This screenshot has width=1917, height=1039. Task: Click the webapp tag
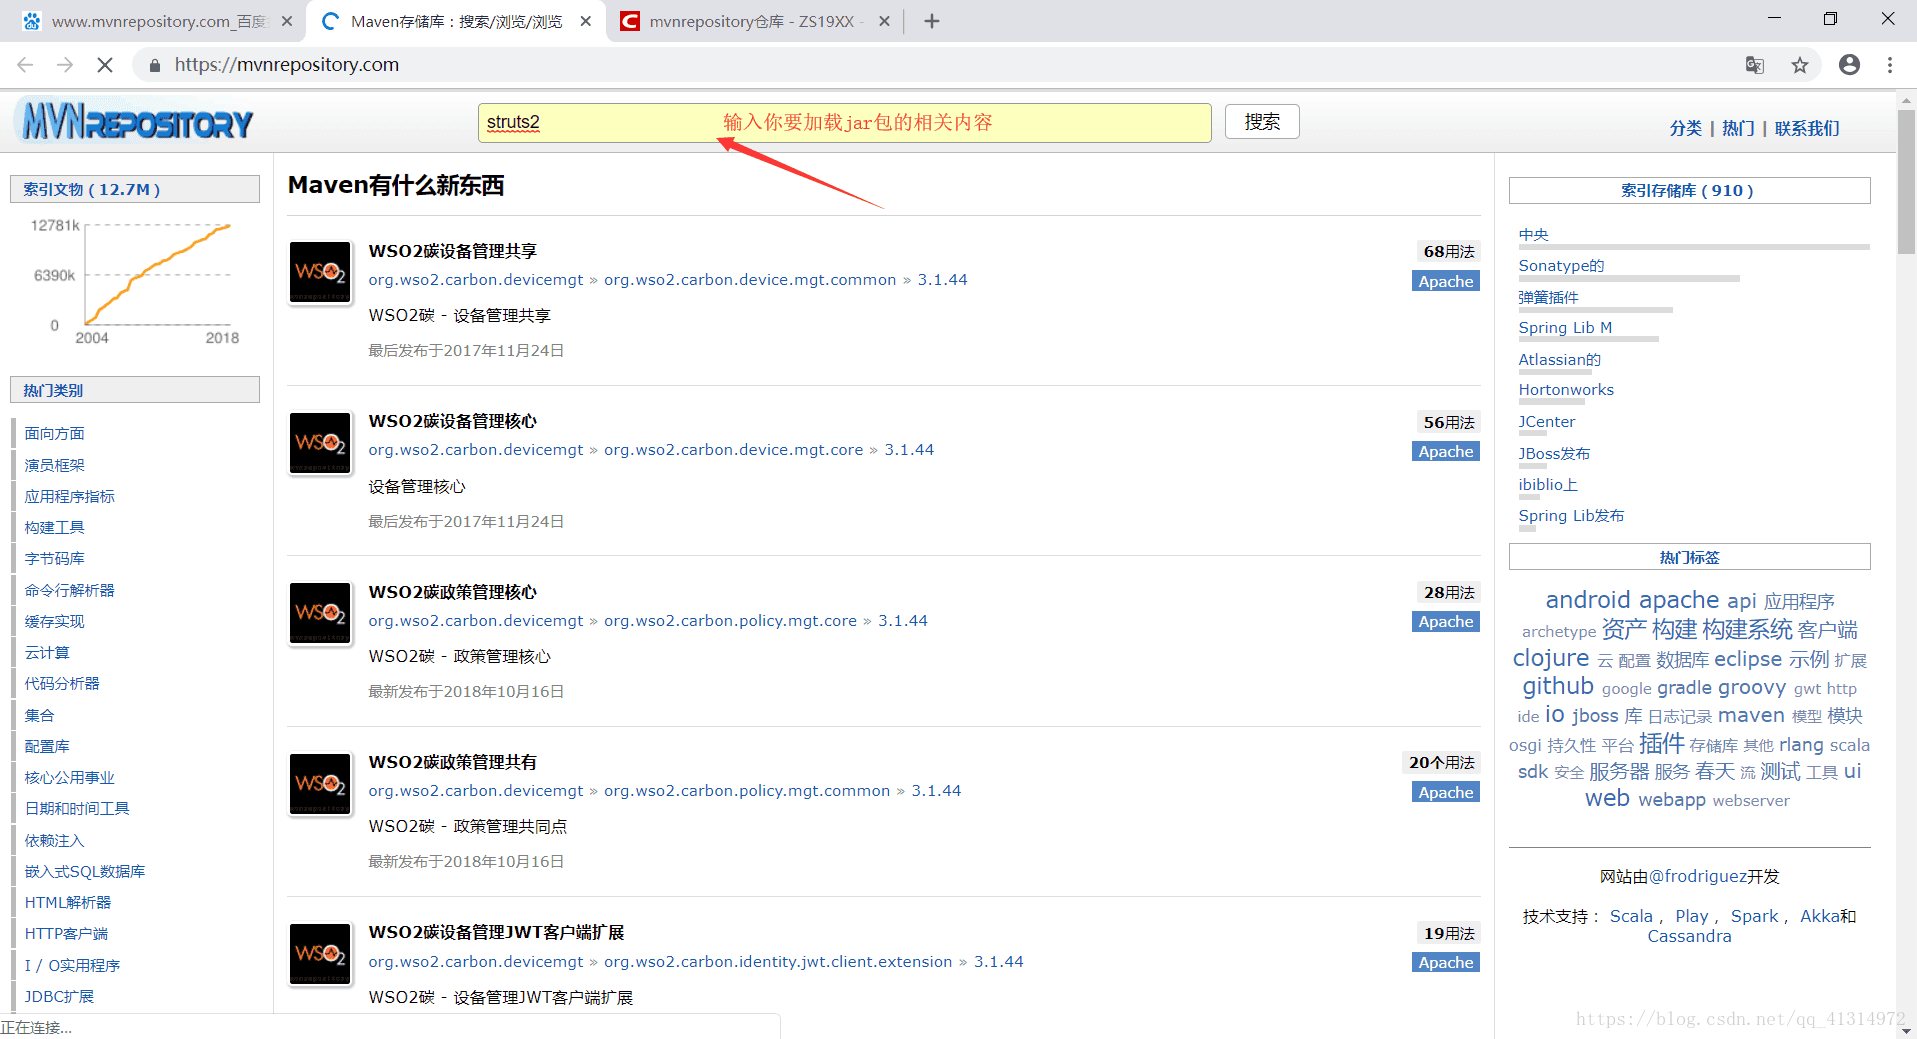tap(1672, 800)
